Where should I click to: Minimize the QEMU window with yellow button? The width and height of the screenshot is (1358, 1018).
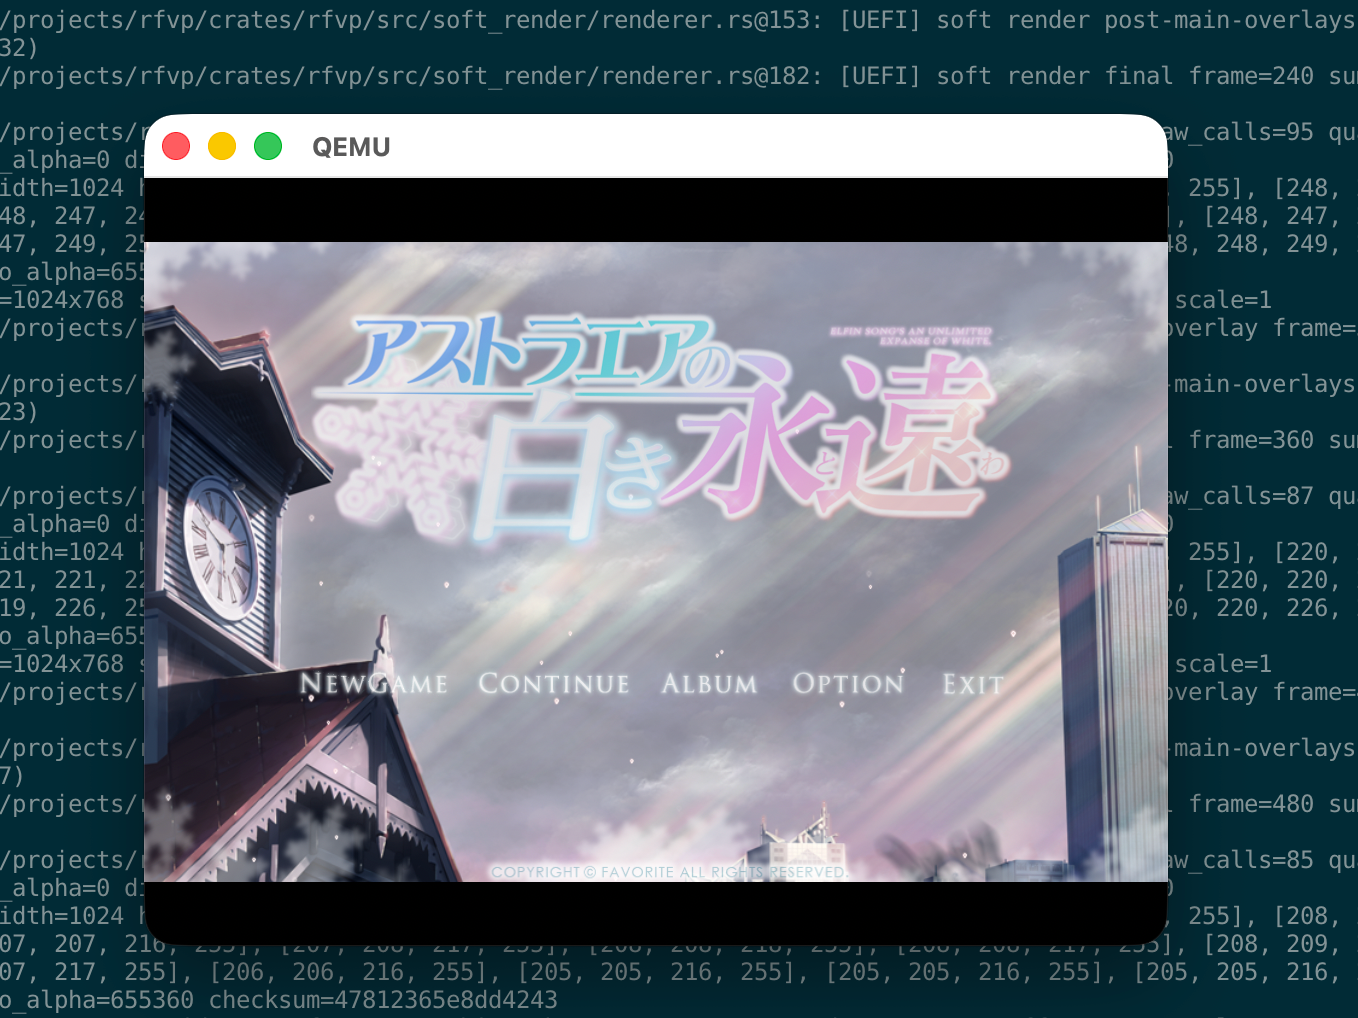click(222, 146)
